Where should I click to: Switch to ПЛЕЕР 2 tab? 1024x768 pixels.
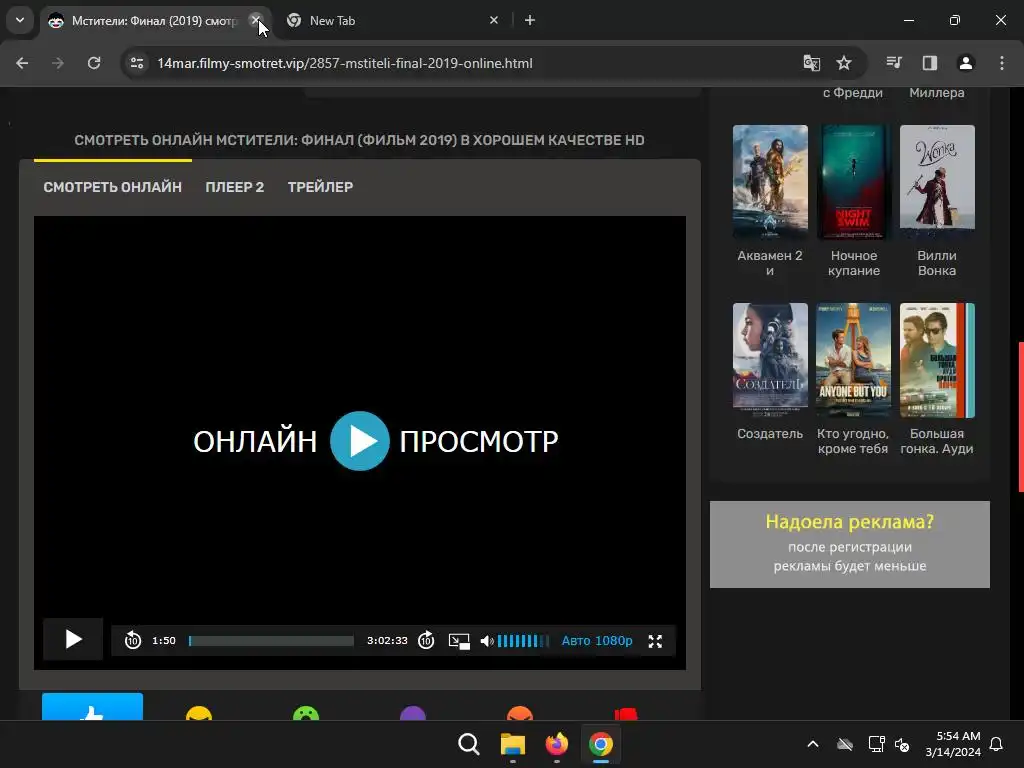(x=234, y=187)
